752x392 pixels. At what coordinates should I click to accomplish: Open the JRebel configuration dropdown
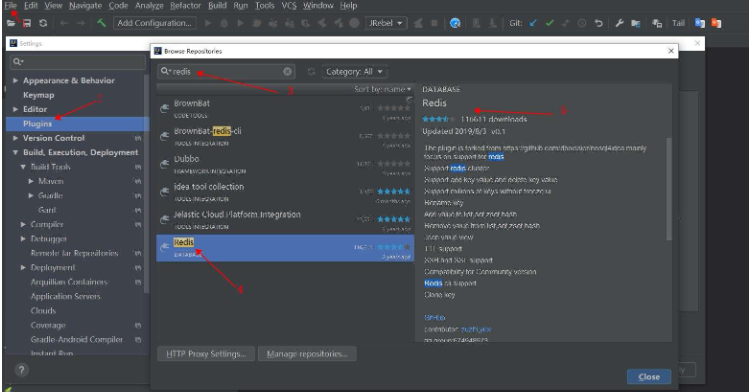[386, 23]
